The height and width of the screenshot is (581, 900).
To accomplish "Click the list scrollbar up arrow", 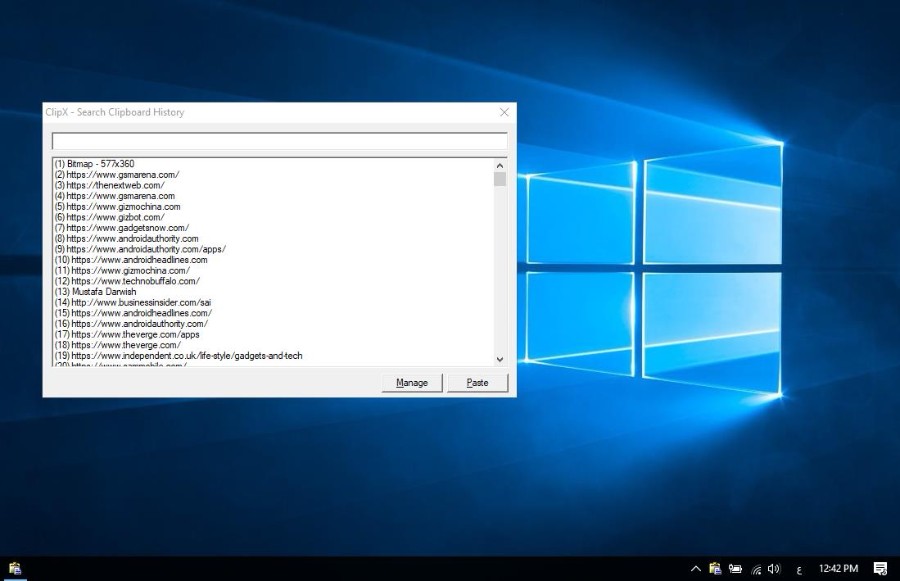I will 500,165.
